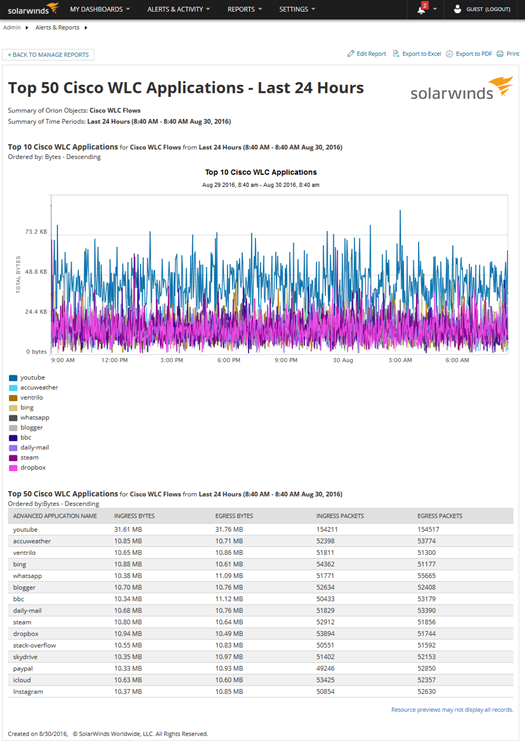Click the Print link

tap(513, 54)
